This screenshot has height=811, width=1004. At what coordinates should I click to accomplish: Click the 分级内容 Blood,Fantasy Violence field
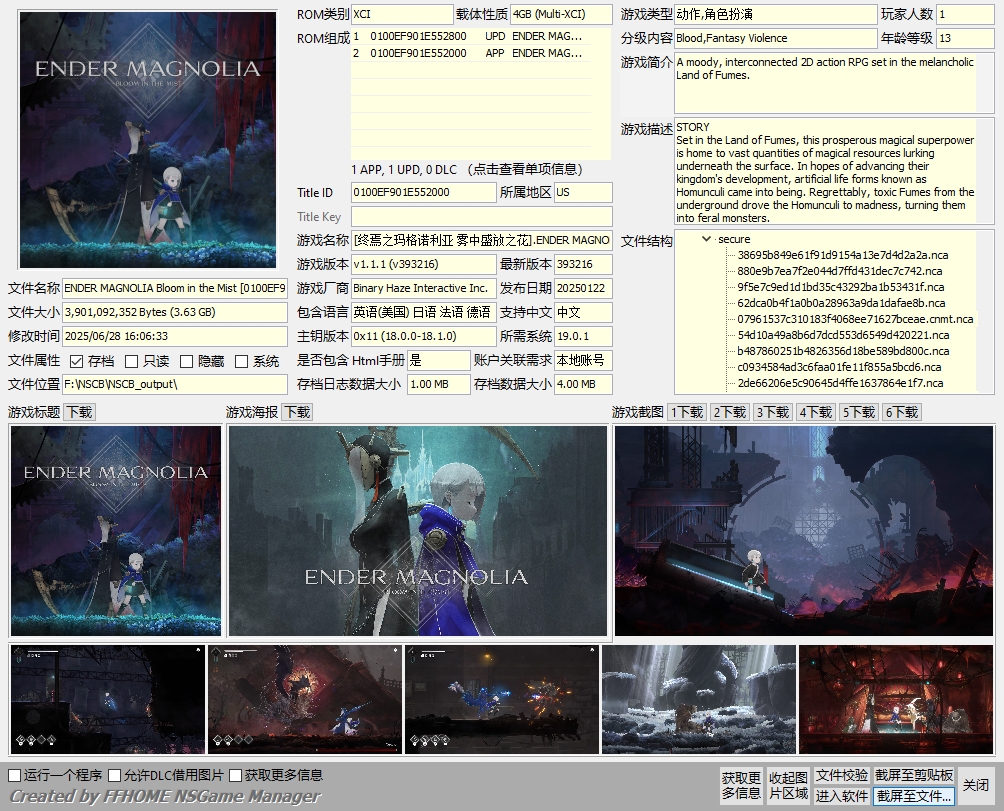point(775,38)
